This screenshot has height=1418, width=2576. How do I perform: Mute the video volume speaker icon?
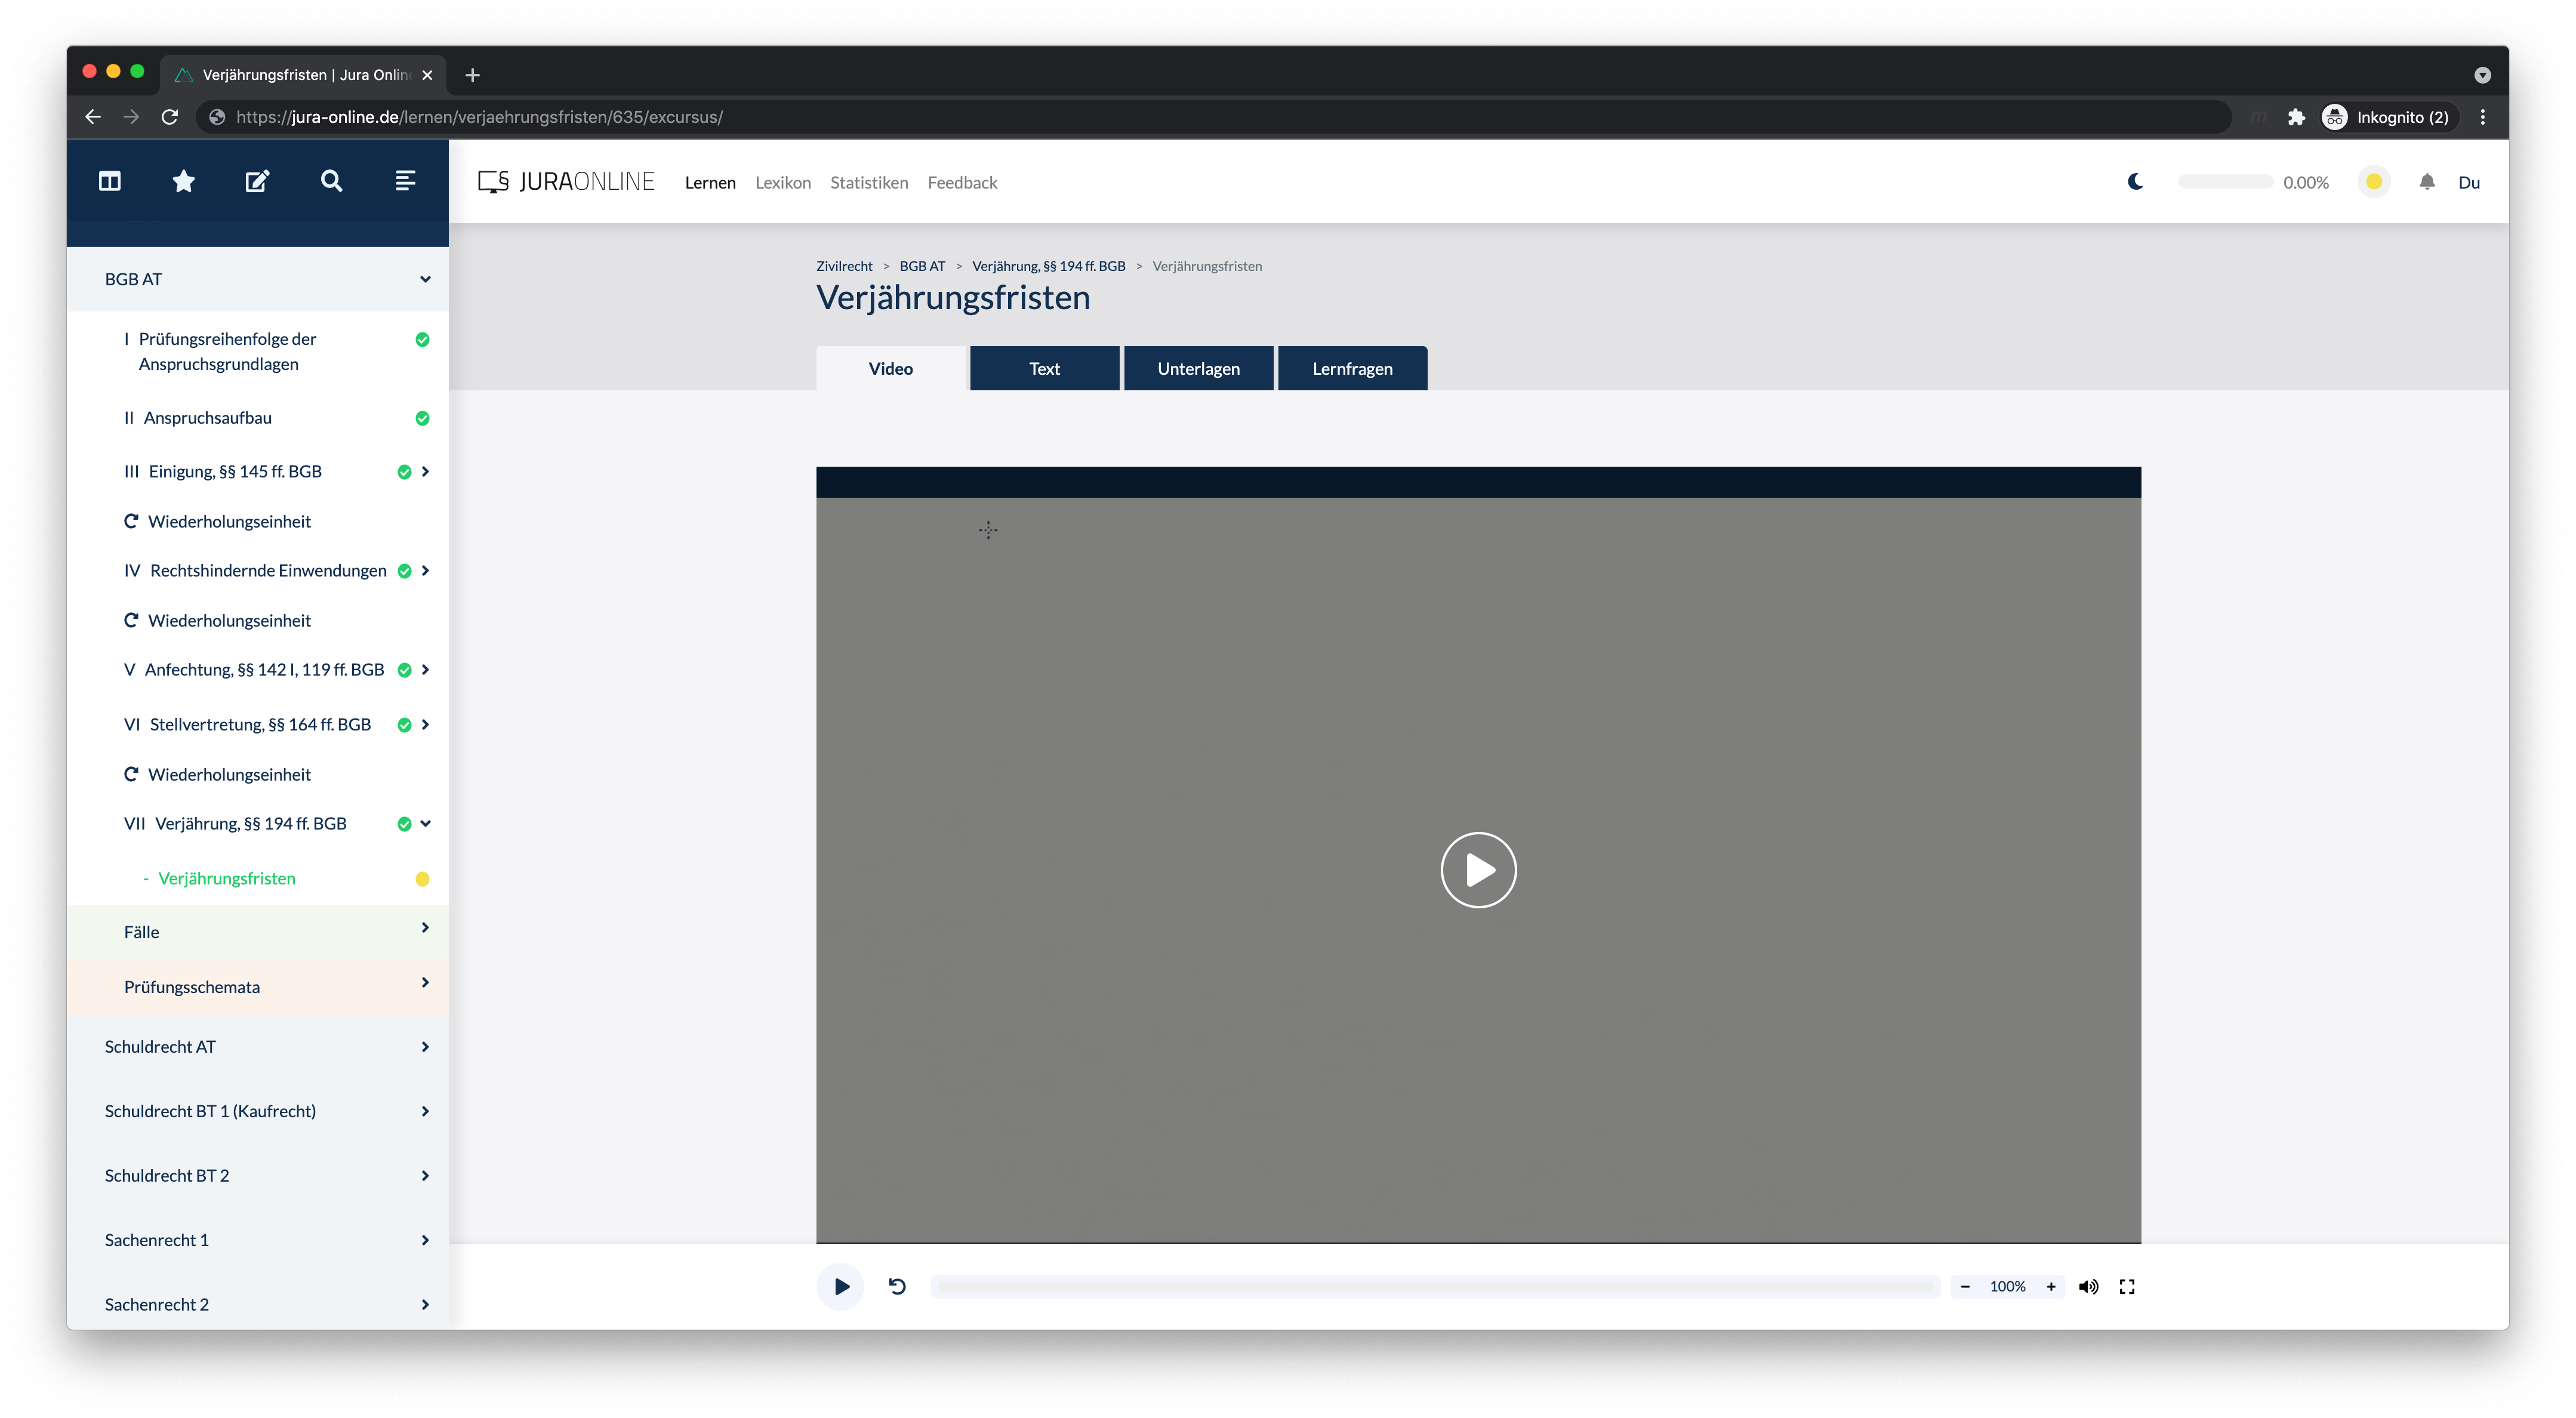(2088, 1286)
